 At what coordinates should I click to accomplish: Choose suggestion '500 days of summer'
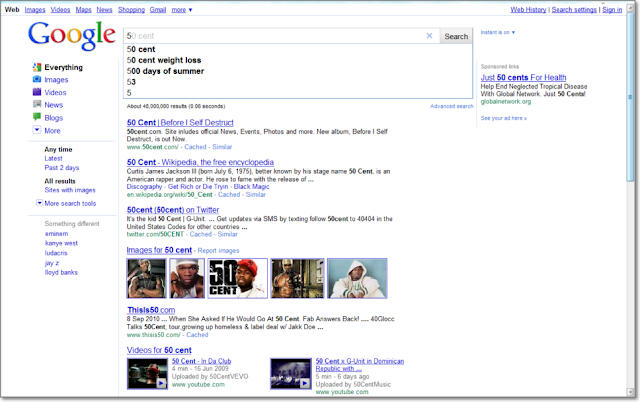tap(165, 71)
